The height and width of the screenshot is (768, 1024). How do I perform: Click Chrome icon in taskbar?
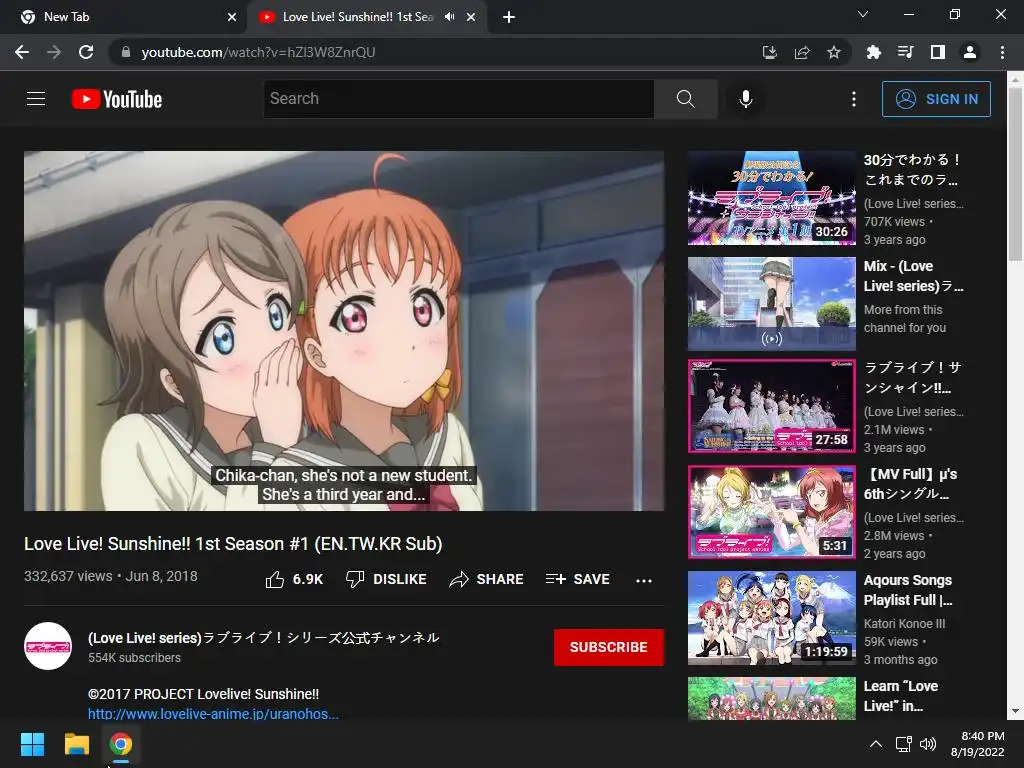tap(121, 744)
